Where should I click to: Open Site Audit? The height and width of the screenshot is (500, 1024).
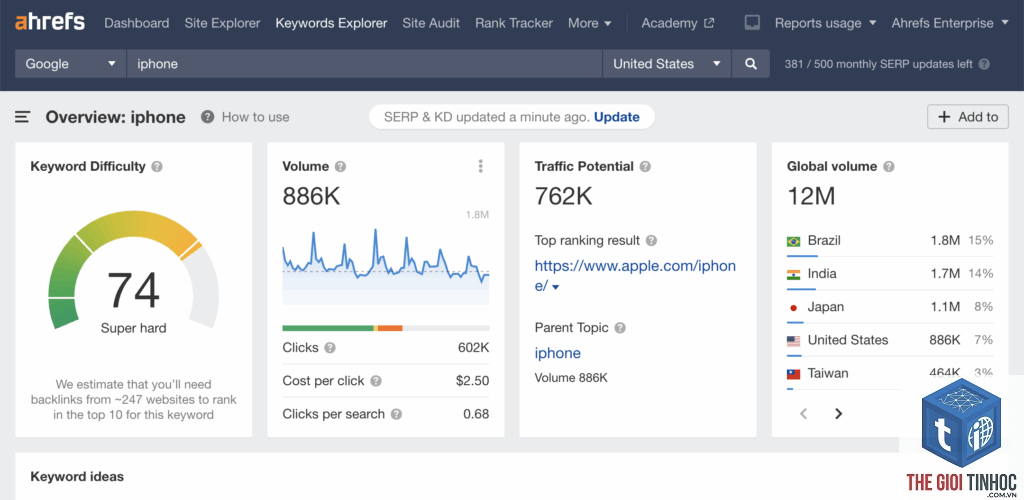pyautogui.click(x=431, y=23)
